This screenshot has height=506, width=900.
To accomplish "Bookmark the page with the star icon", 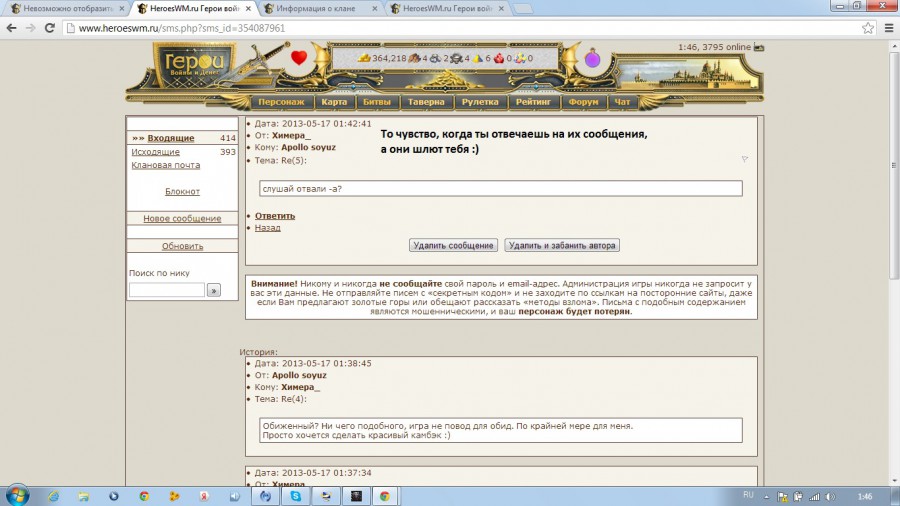I will coord(868,28).
